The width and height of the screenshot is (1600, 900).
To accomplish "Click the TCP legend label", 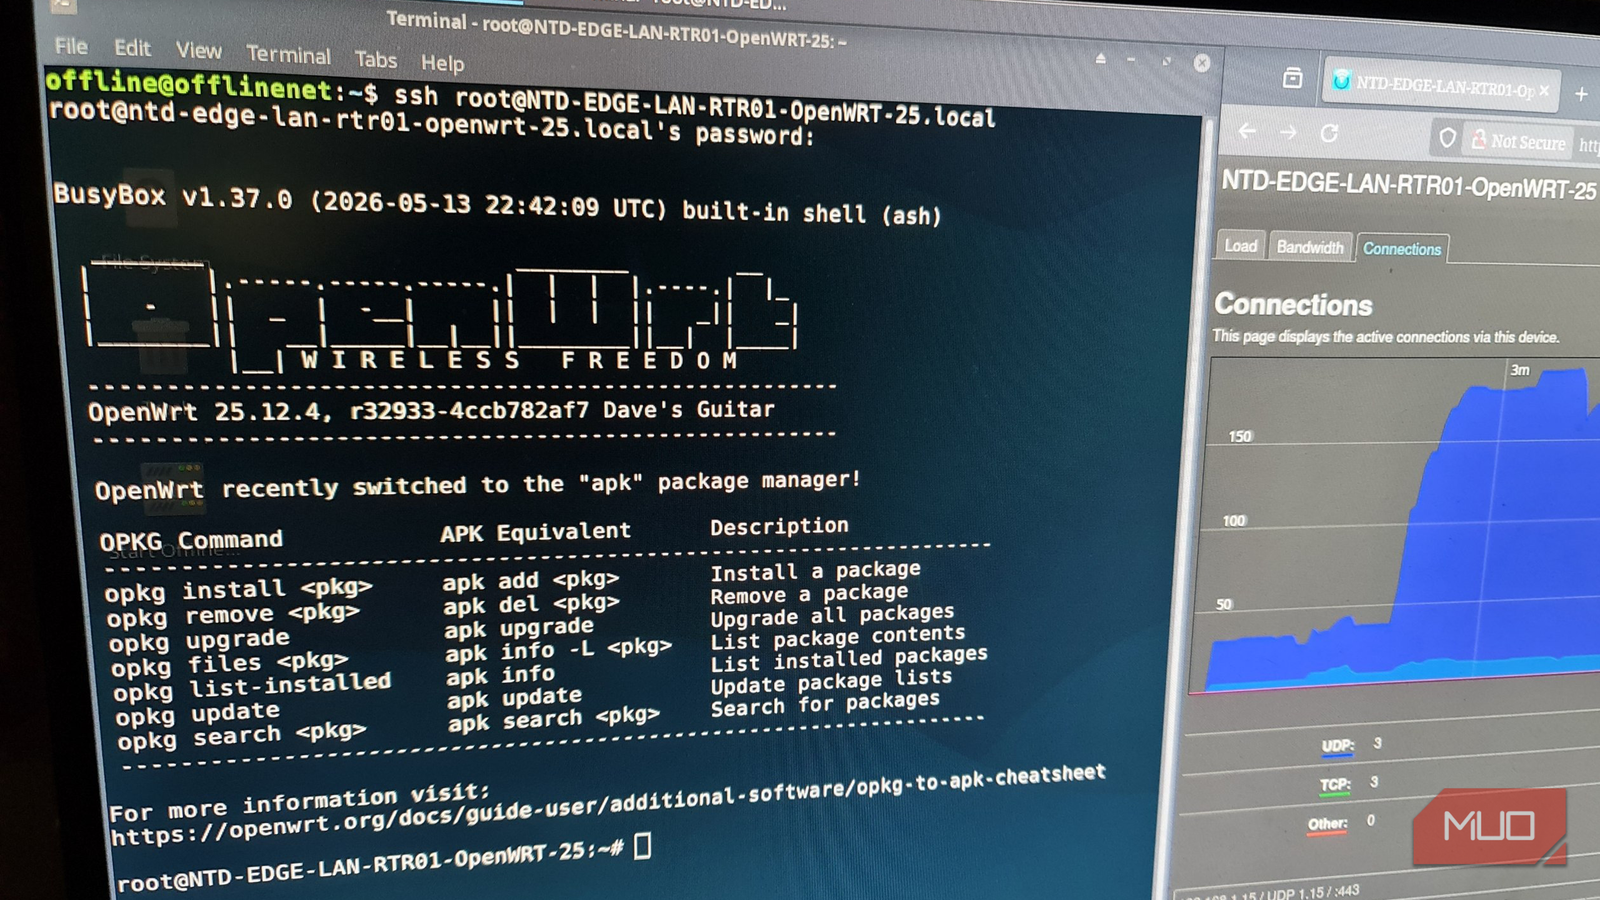I will [x=1335, y=785].
